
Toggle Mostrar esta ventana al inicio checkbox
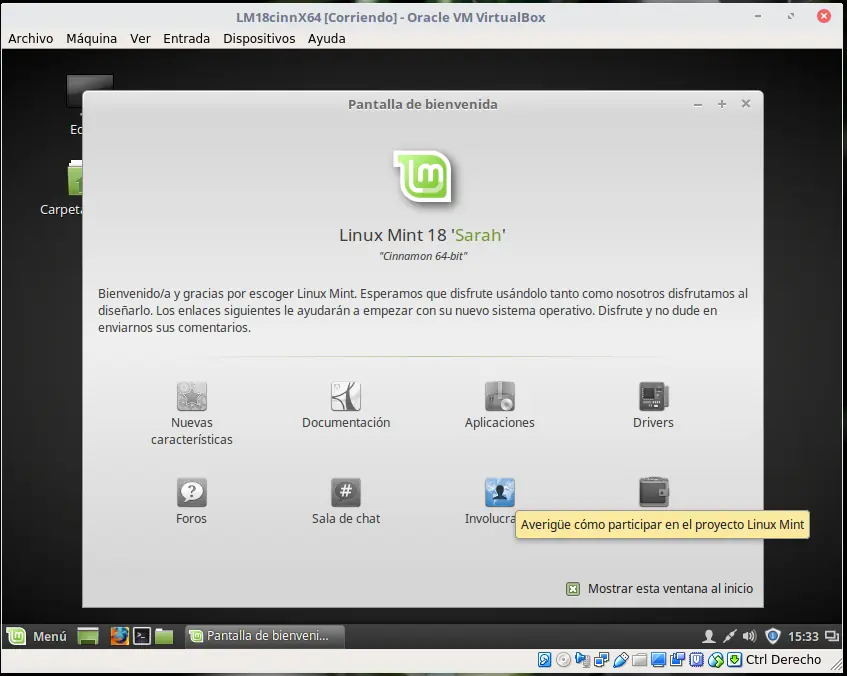click(x=573, y=589)
